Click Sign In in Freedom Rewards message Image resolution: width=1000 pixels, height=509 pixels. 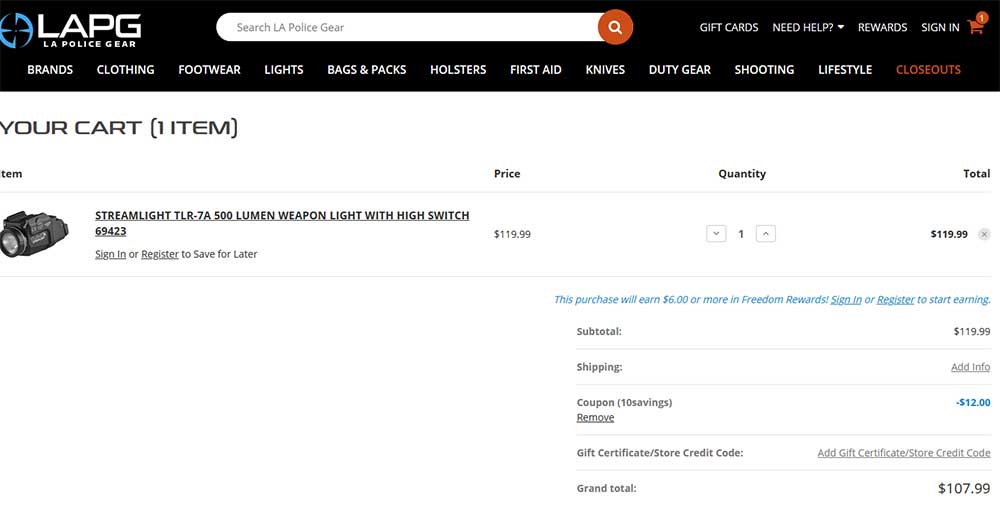point(846,299)
